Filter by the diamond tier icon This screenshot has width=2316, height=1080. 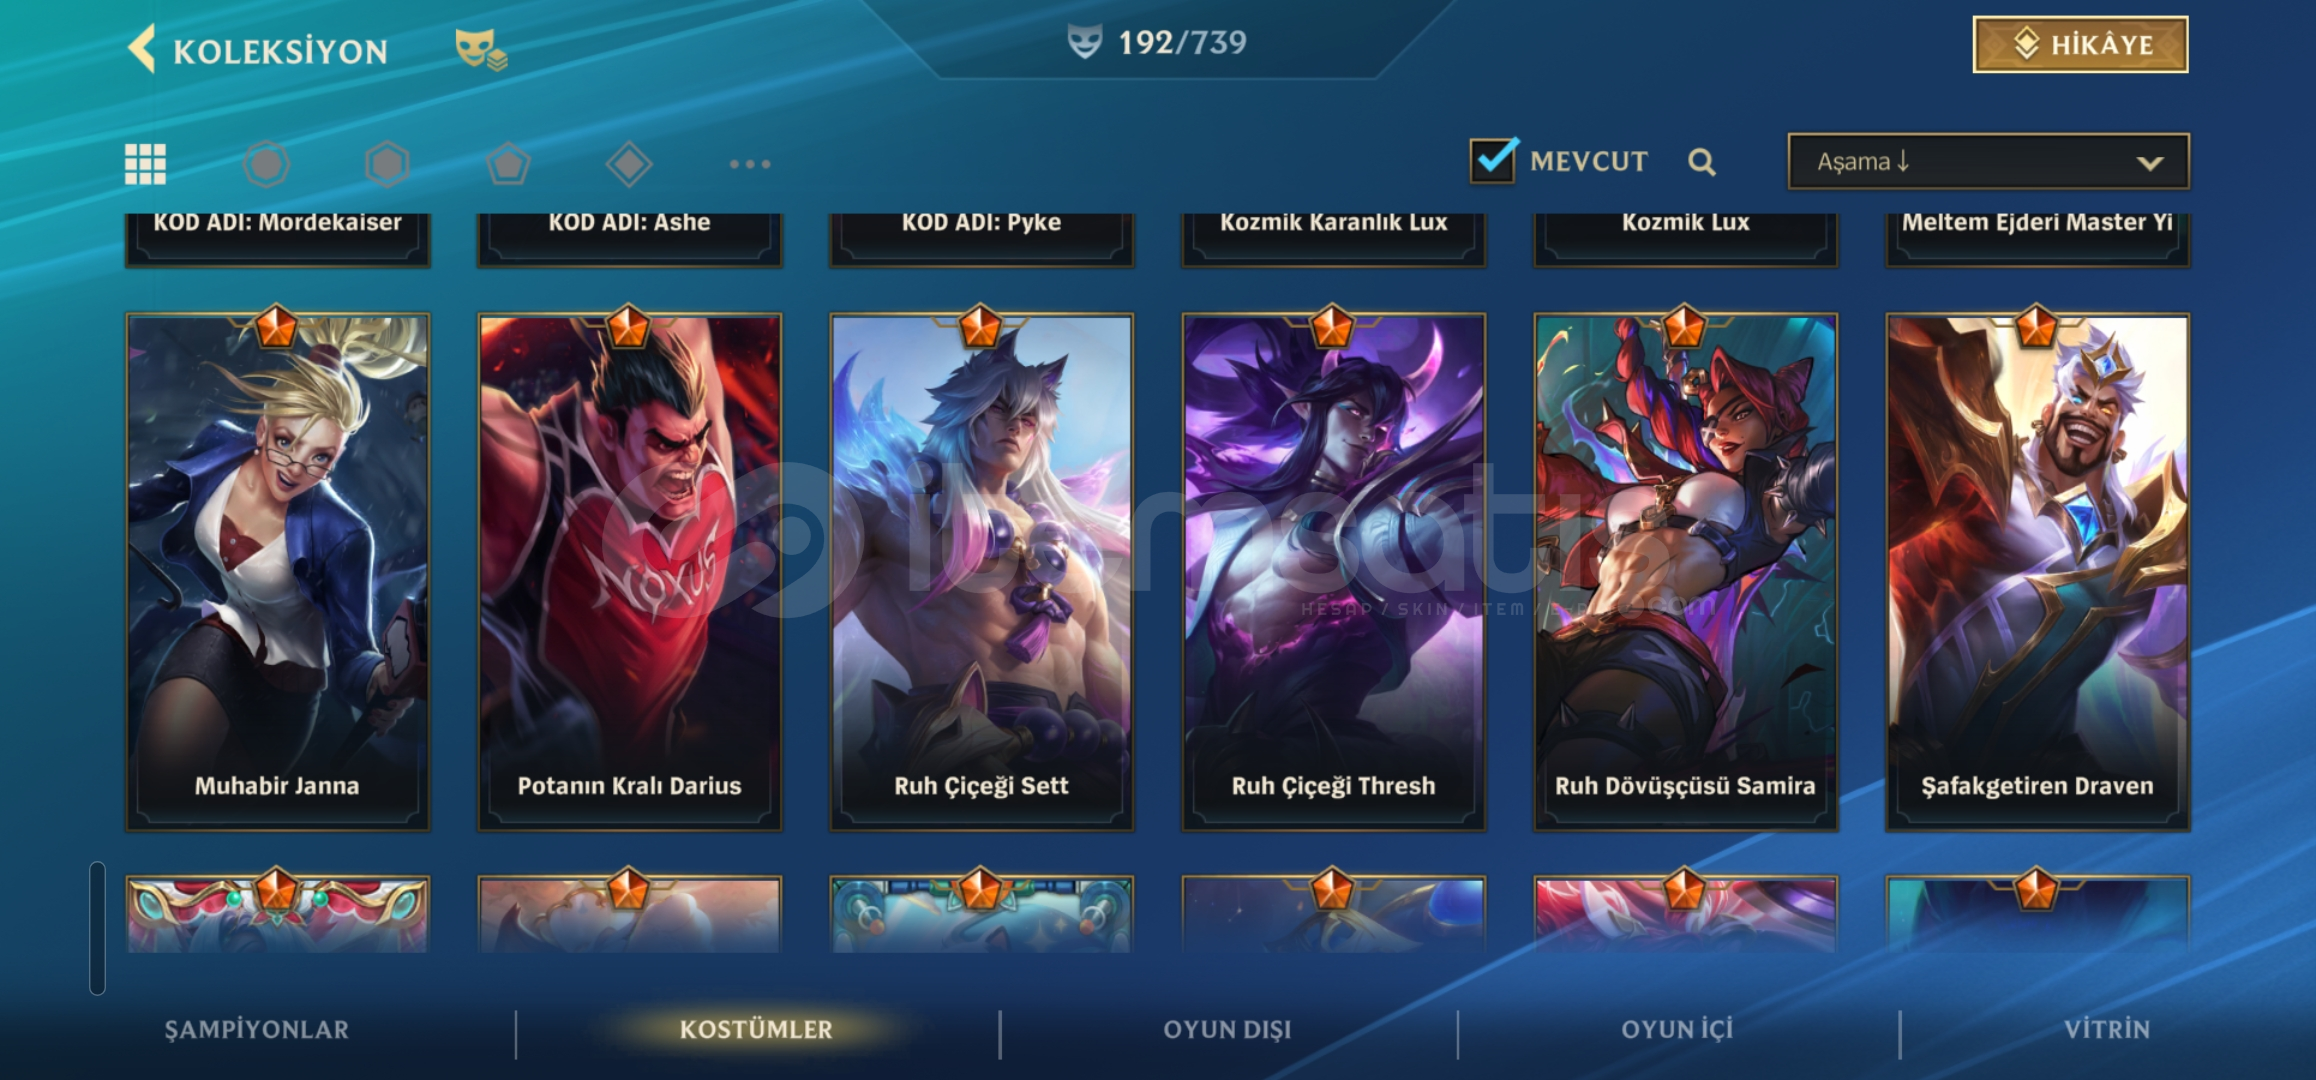[x=629, y=164]
